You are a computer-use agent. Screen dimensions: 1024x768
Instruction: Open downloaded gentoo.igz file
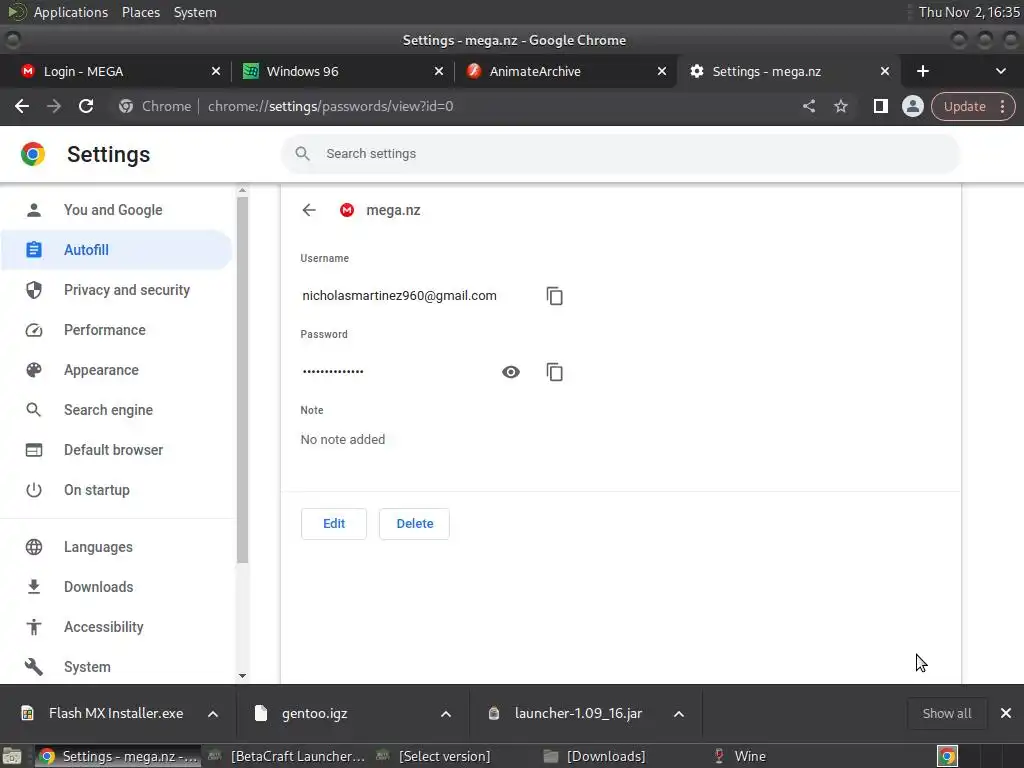(x=302, y=713)
